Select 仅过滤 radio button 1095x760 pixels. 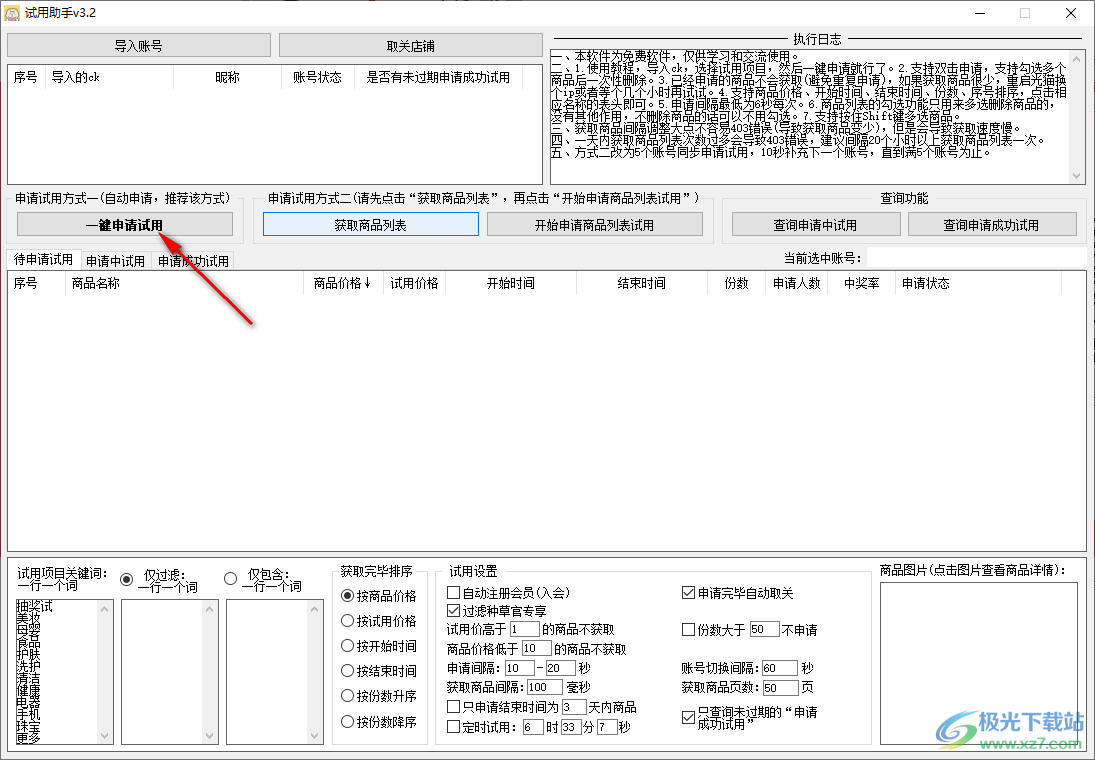126,579
